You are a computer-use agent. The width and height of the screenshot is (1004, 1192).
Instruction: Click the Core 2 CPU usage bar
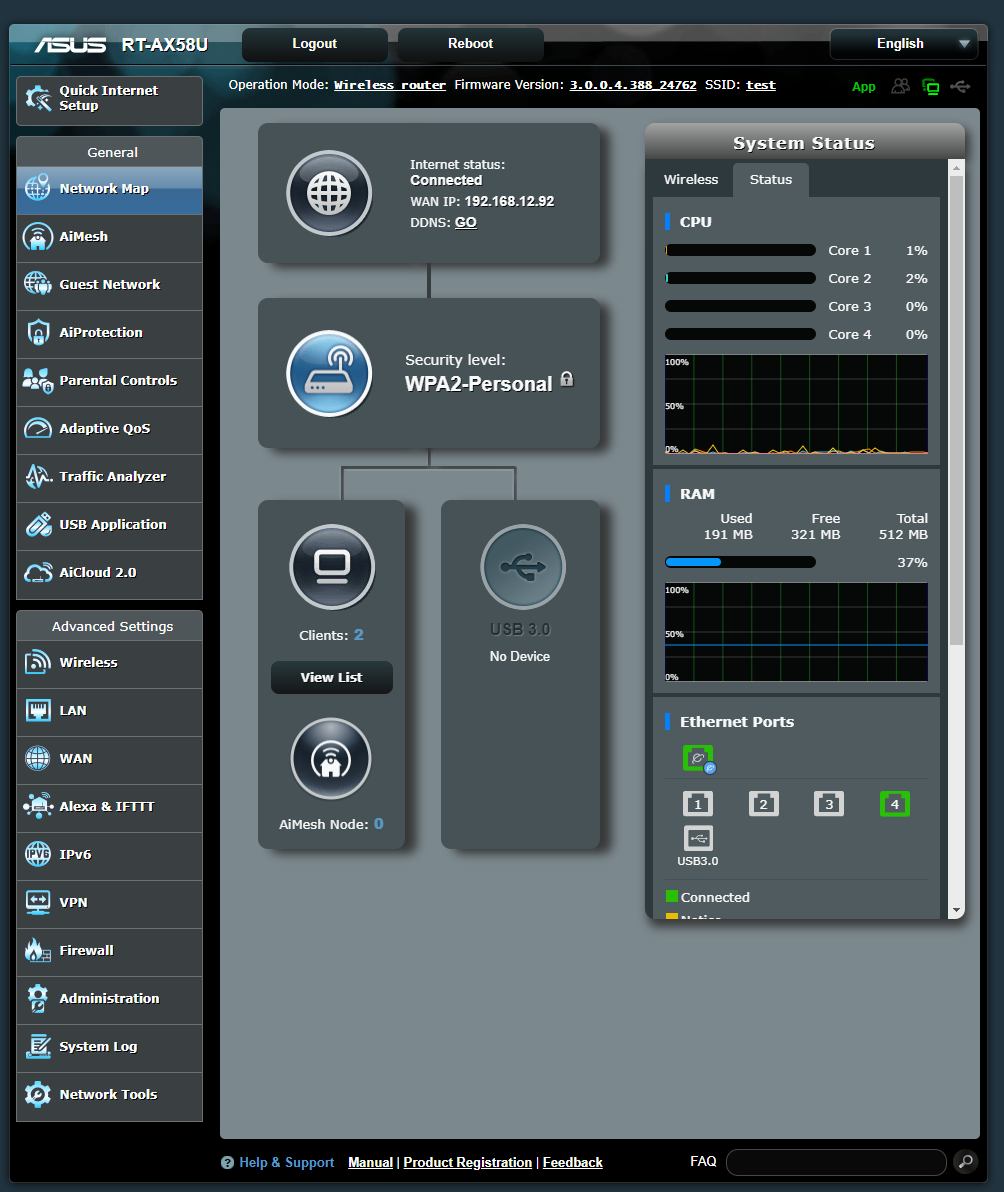[x=740, y=278]
